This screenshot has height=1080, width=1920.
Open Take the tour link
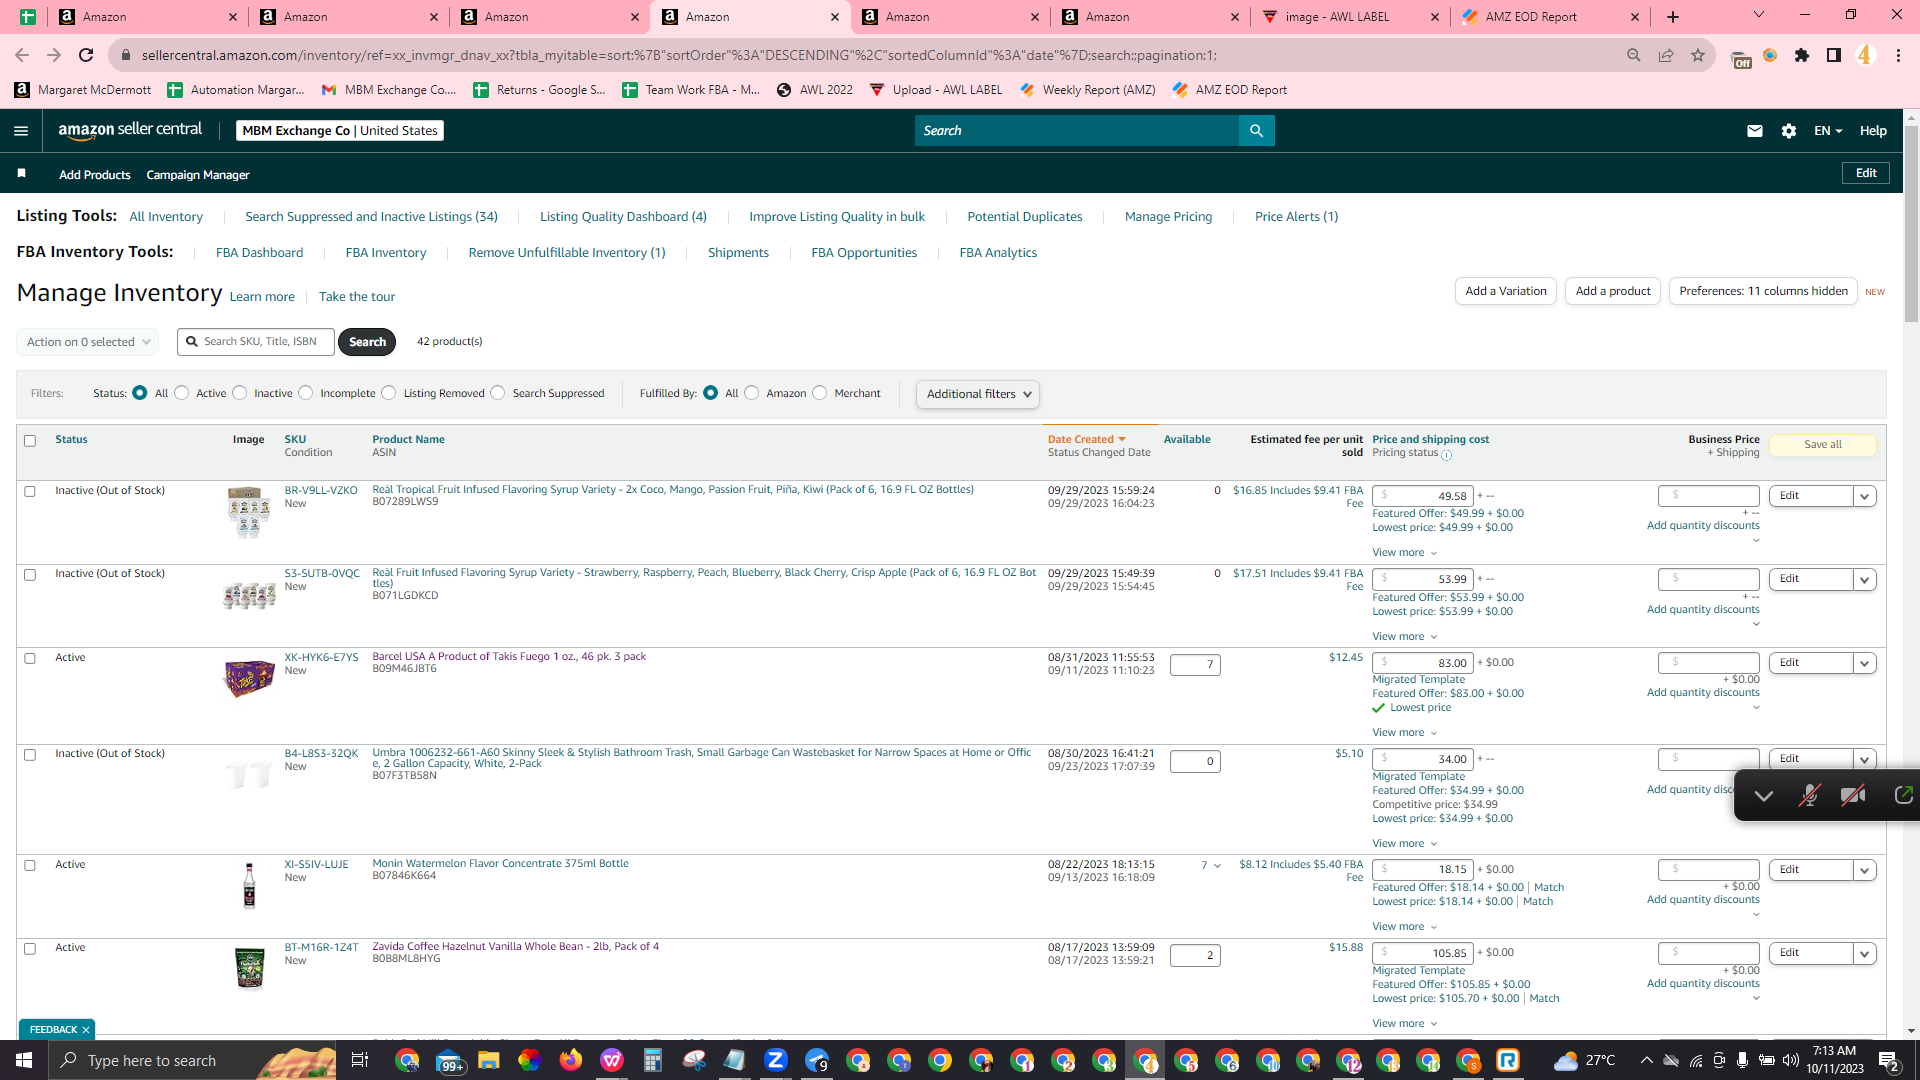[357, 297]
